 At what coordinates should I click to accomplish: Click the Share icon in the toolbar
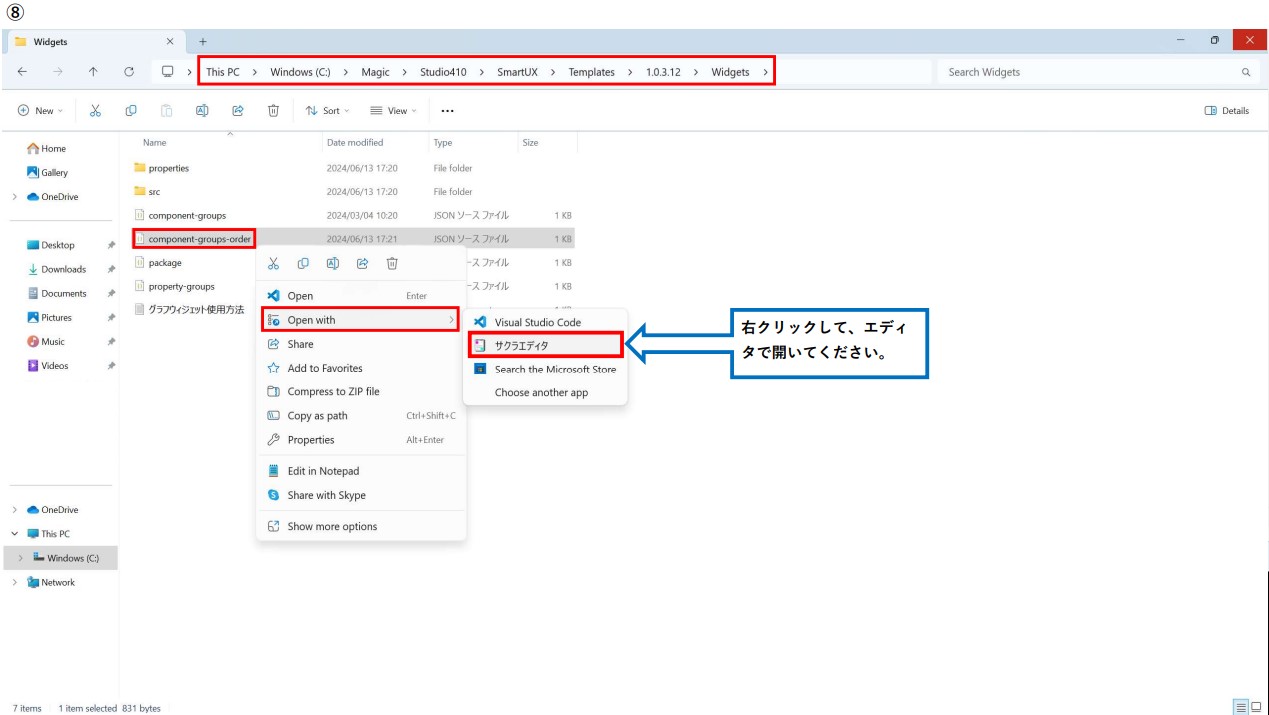238,111
